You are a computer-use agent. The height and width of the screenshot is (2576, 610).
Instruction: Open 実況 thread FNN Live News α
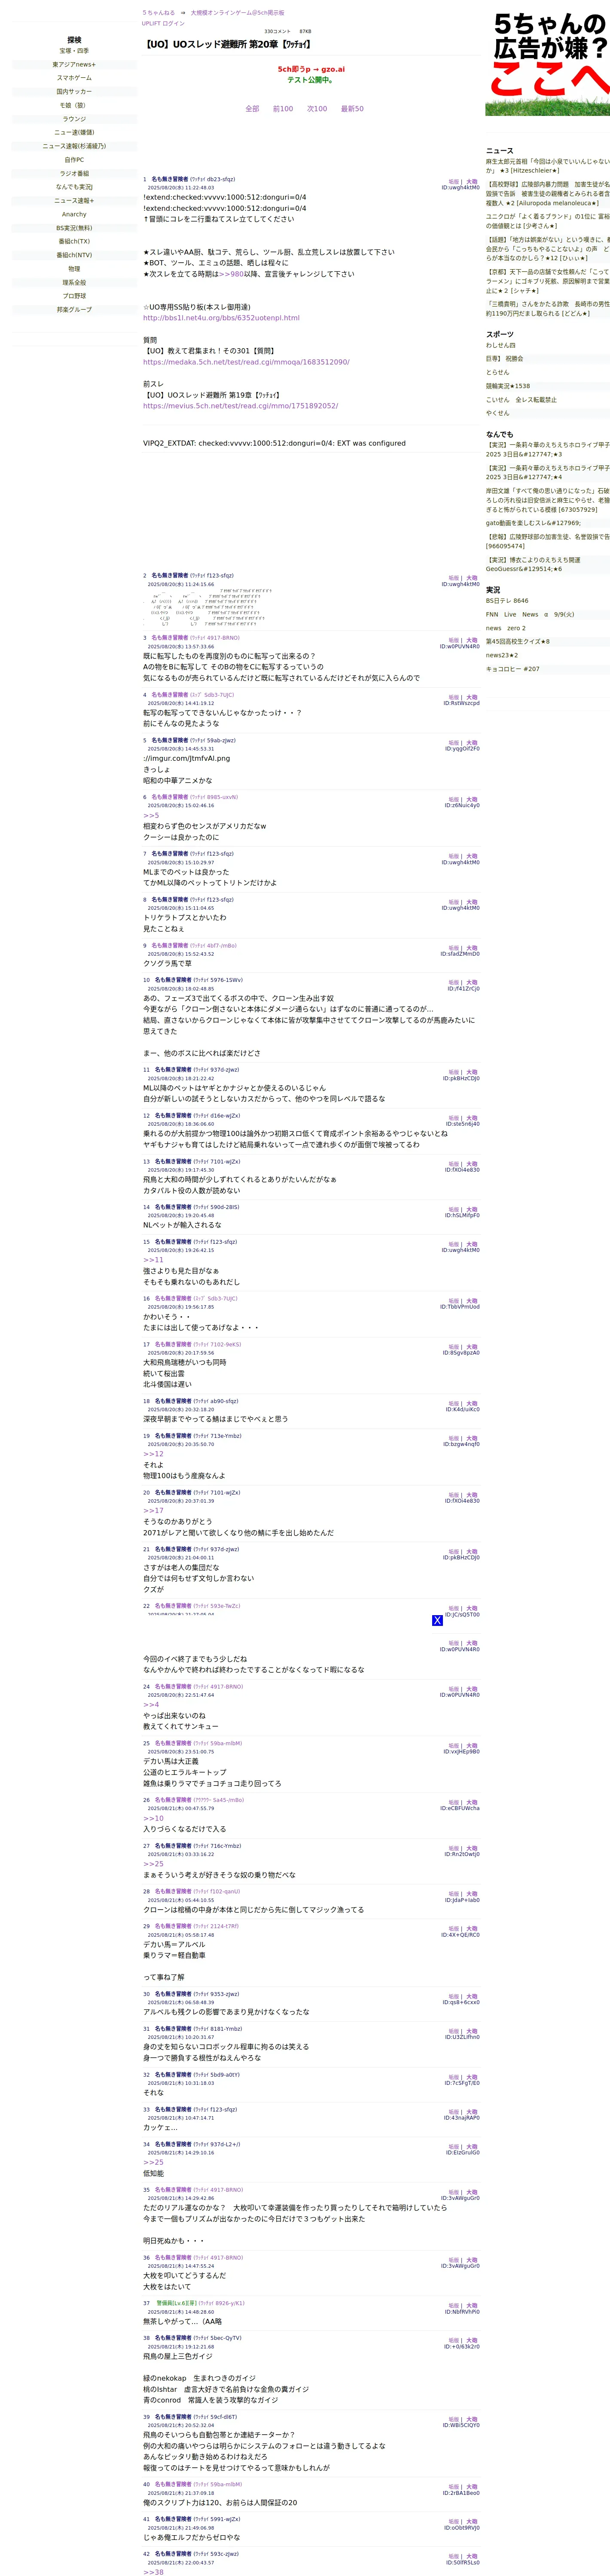point(530,615)
